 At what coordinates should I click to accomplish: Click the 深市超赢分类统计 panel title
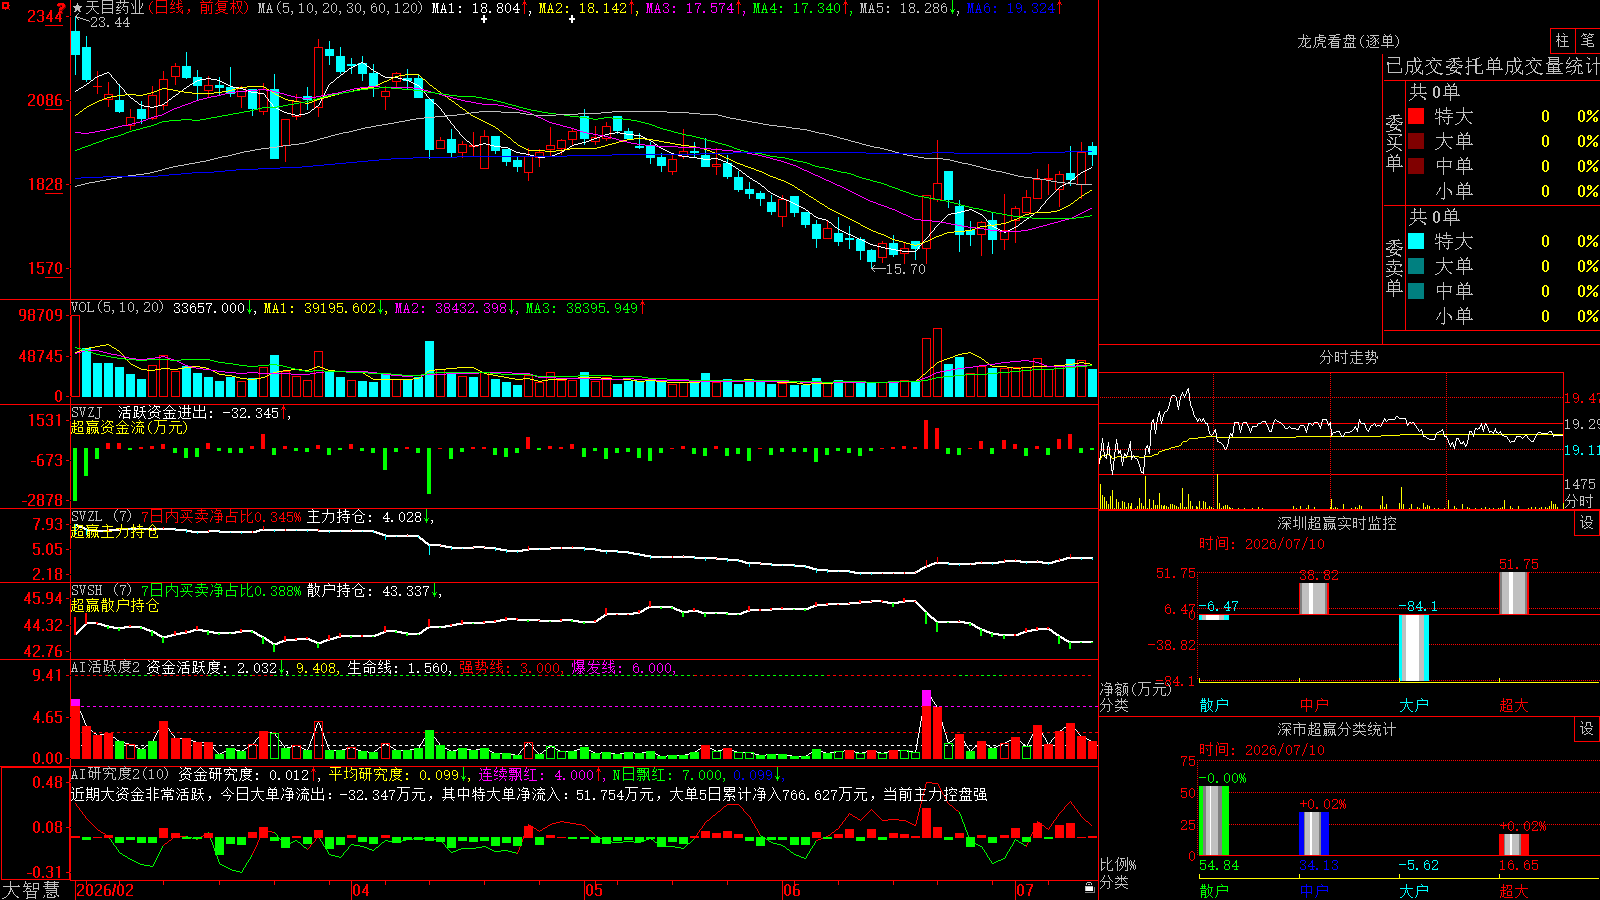tap(1337, 729)
